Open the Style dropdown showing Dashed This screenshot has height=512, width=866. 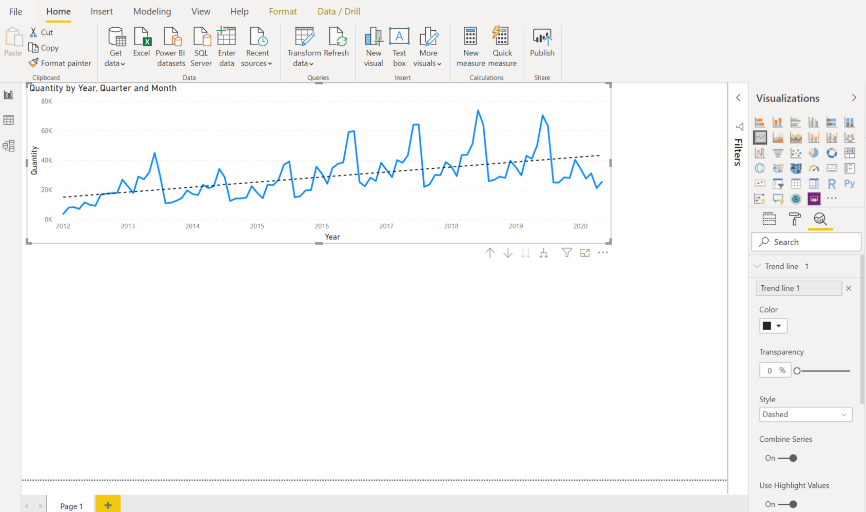[x=806, y=414]
